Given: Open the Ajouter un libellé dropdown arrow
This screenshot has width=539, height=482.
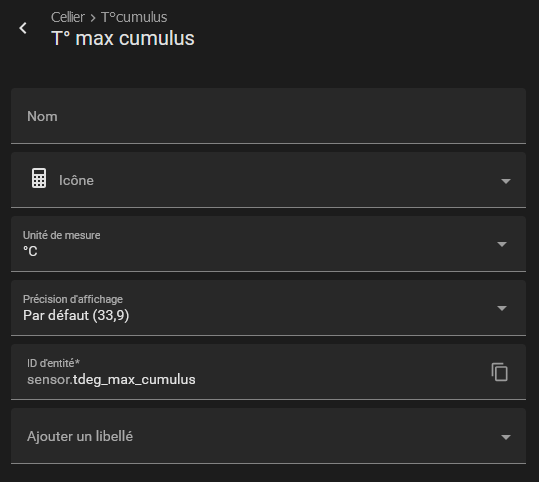Looking at the screenshot, I should (x=506, y=437).
